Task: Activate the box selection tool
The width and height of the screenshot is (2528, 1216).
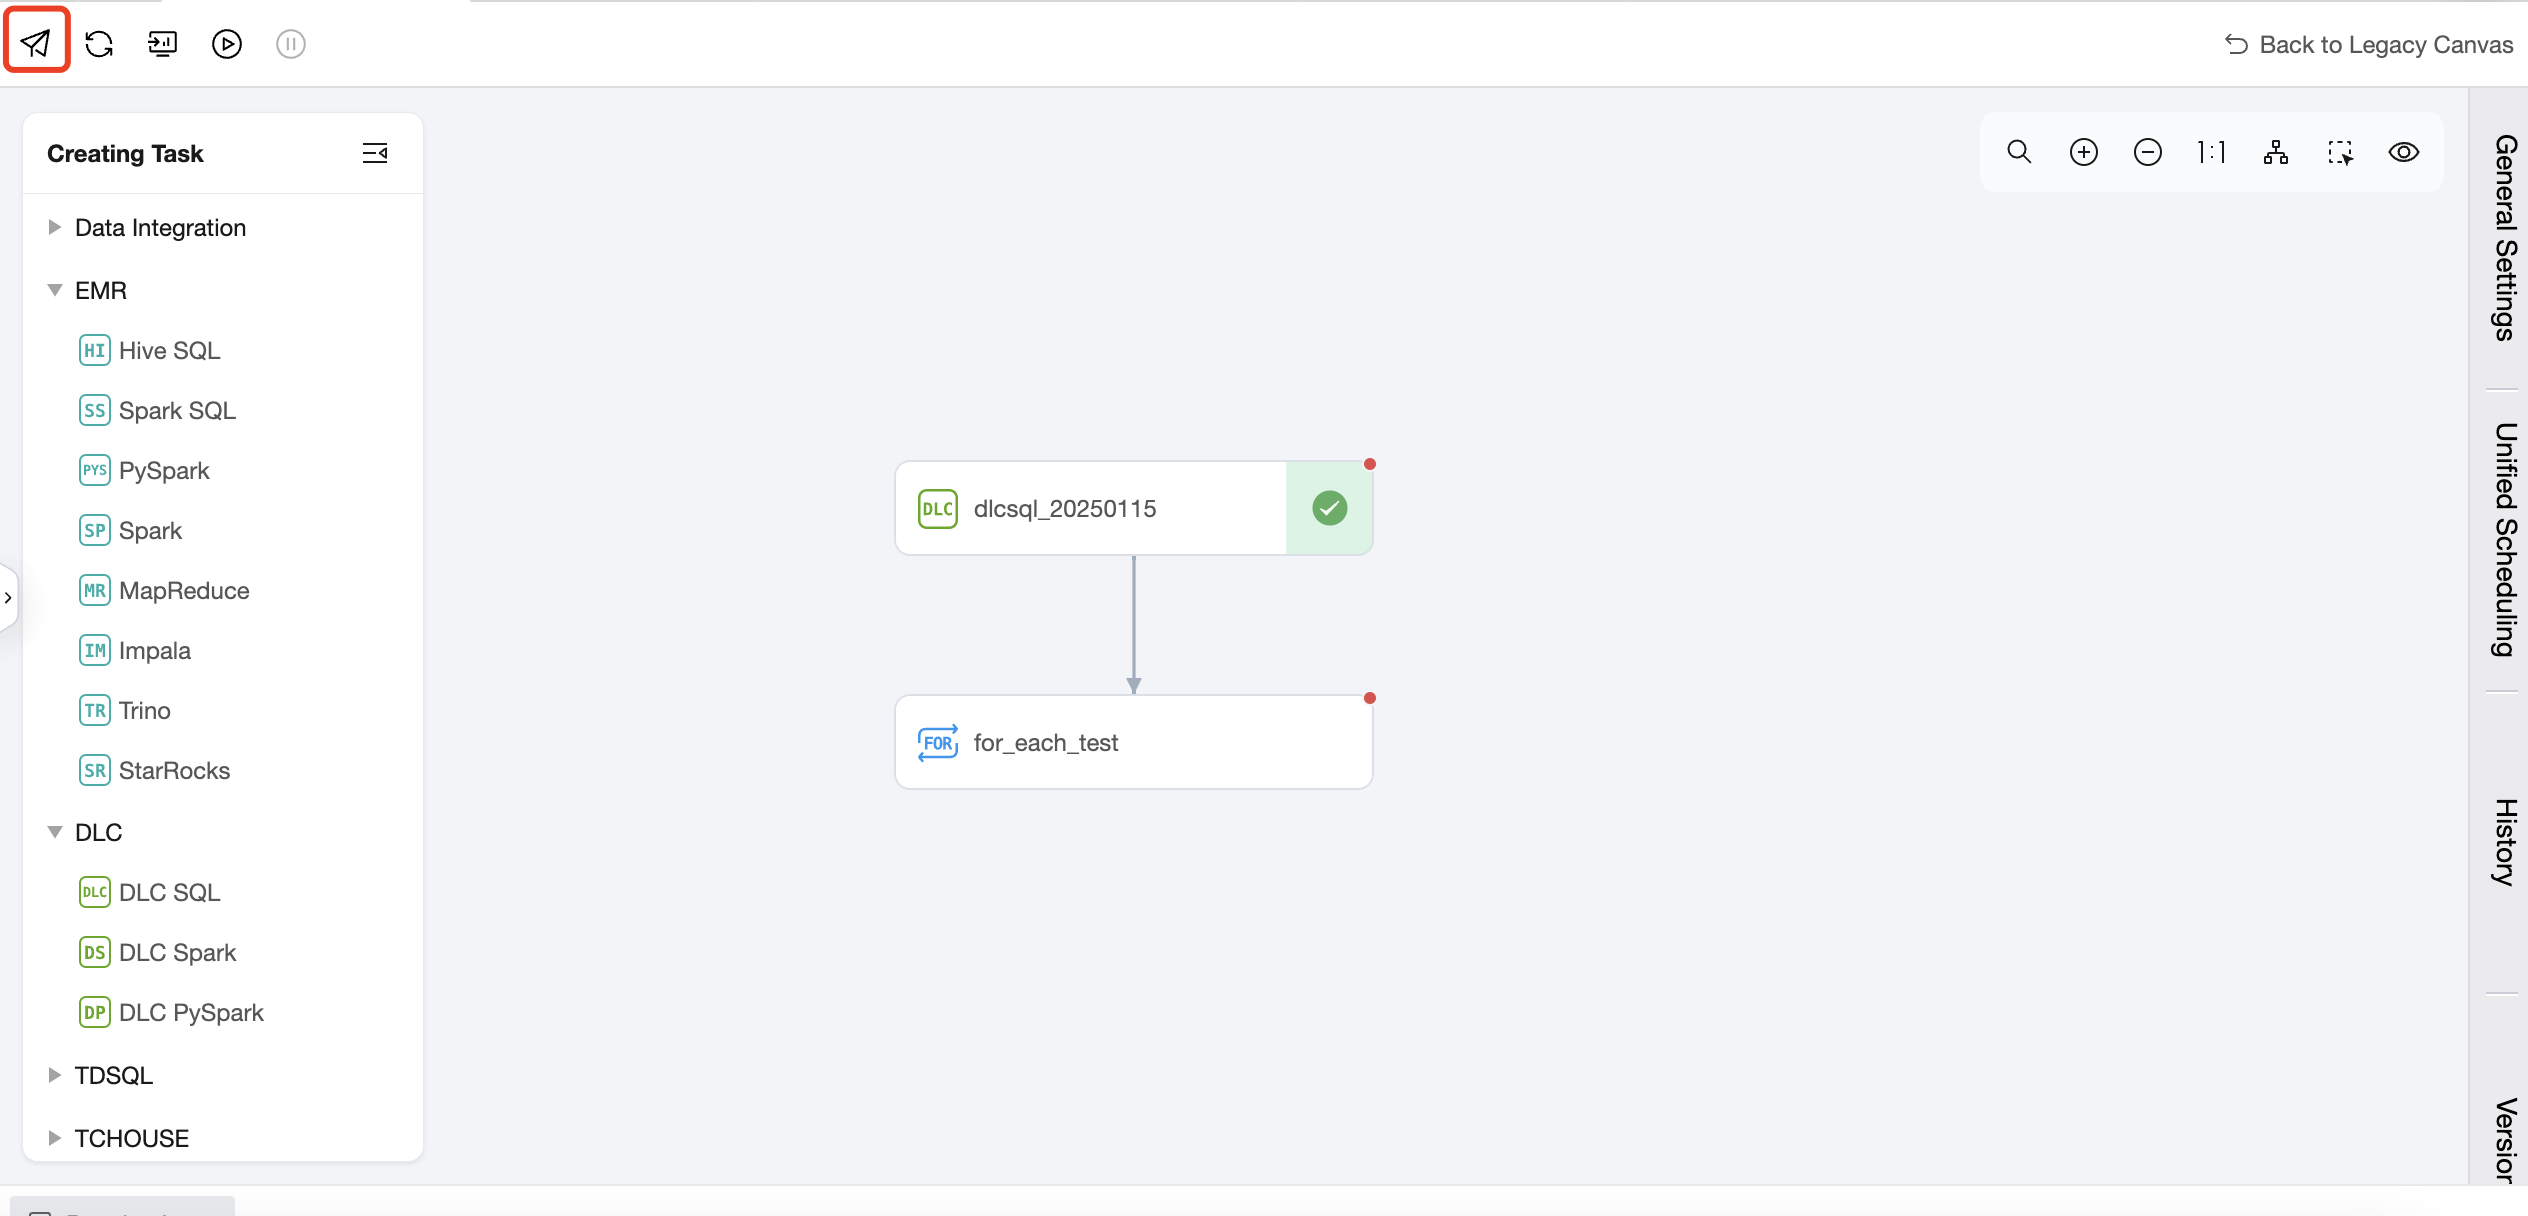Action: point(2340,152)
